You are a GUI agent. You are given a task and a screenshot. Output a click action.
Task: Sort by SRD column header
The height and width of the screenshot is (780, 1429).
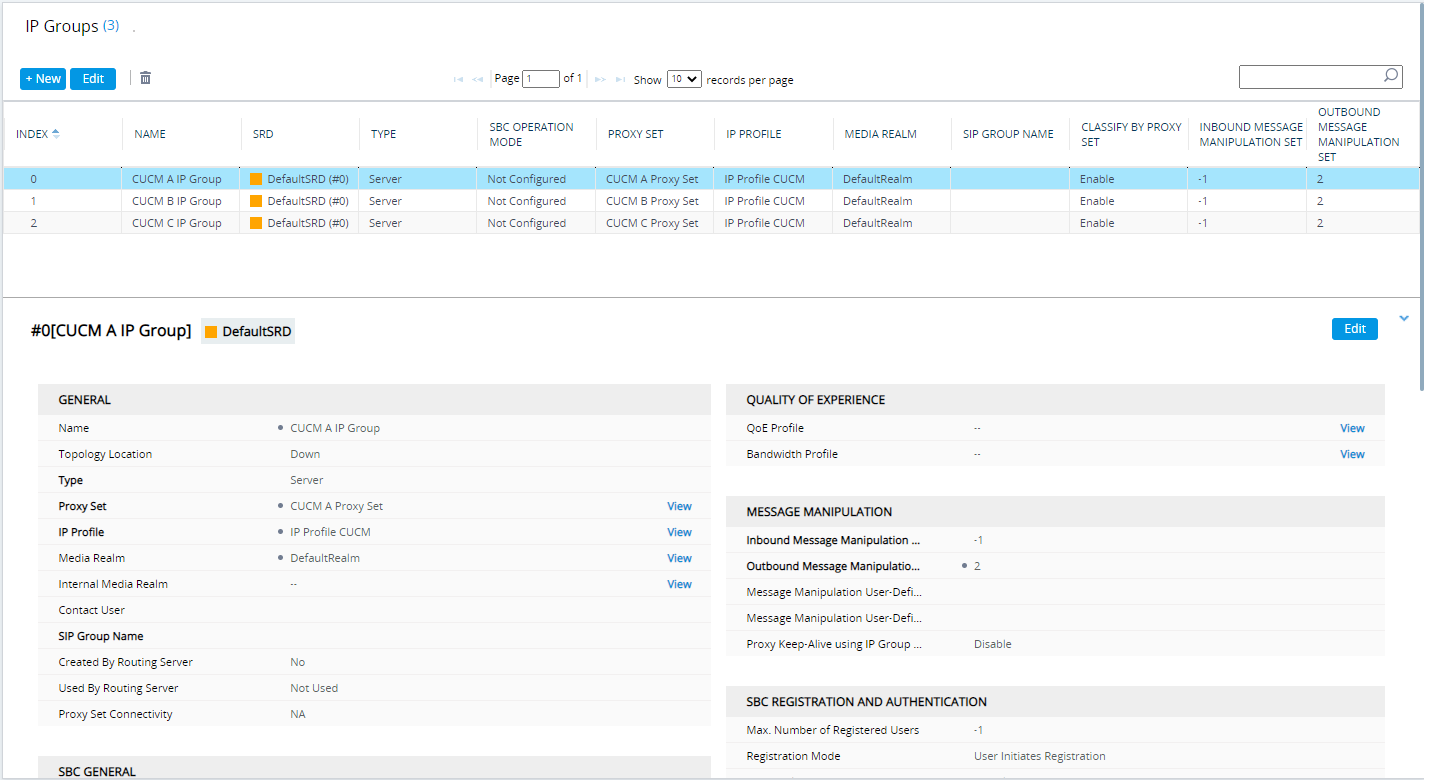click(263, 134)
